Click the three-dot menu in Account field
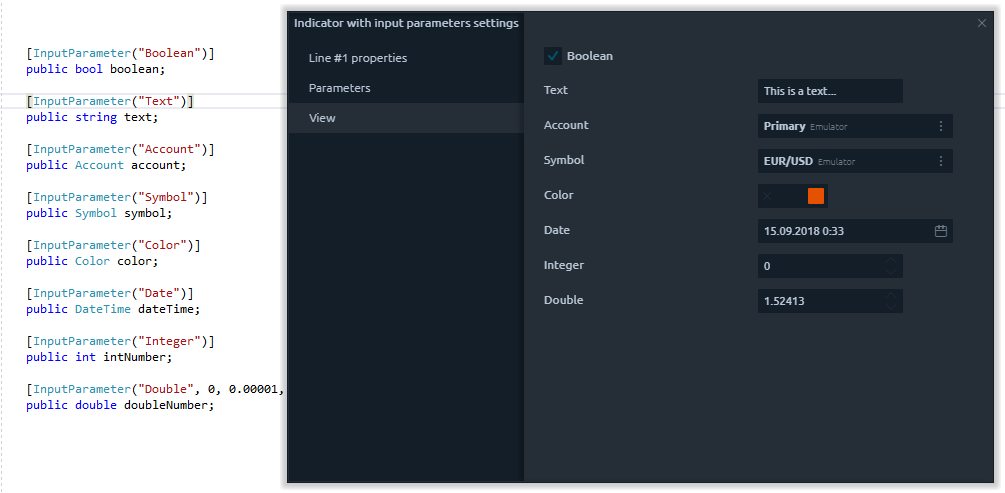This screenshot has height=493, width=1005. pos(940,126)
